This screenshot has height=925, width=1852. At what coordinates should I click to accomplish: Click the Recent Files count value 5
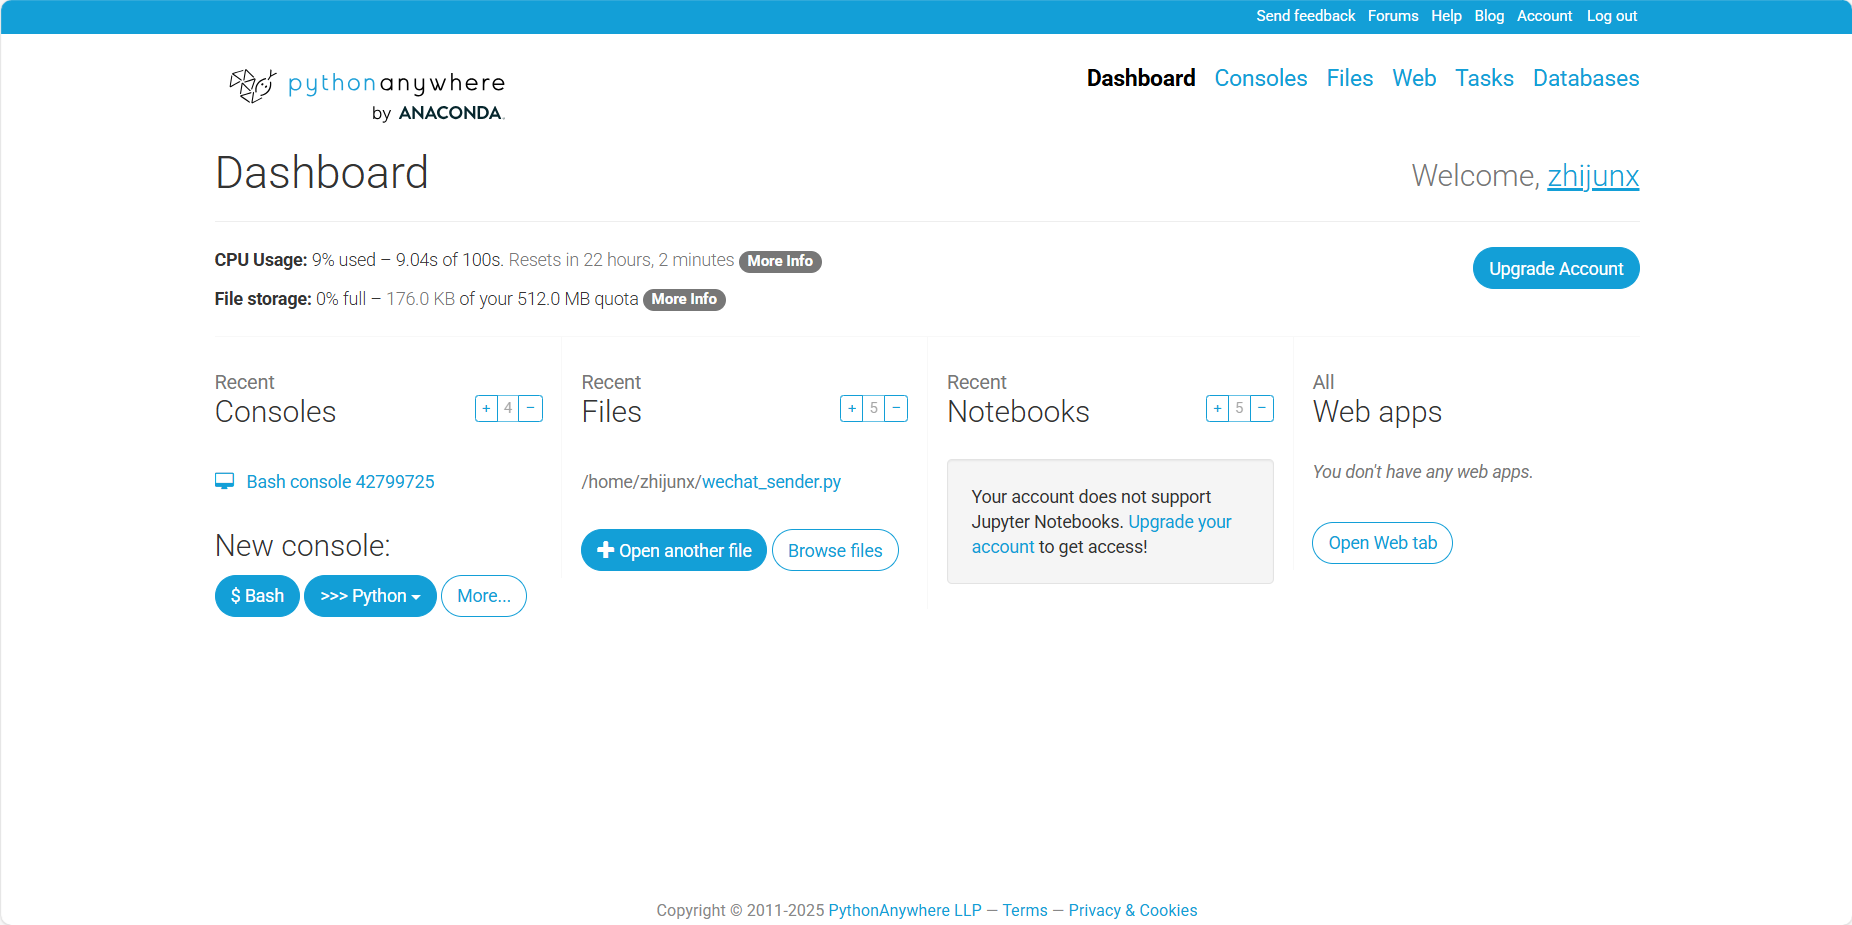click(x=874, y=408)
